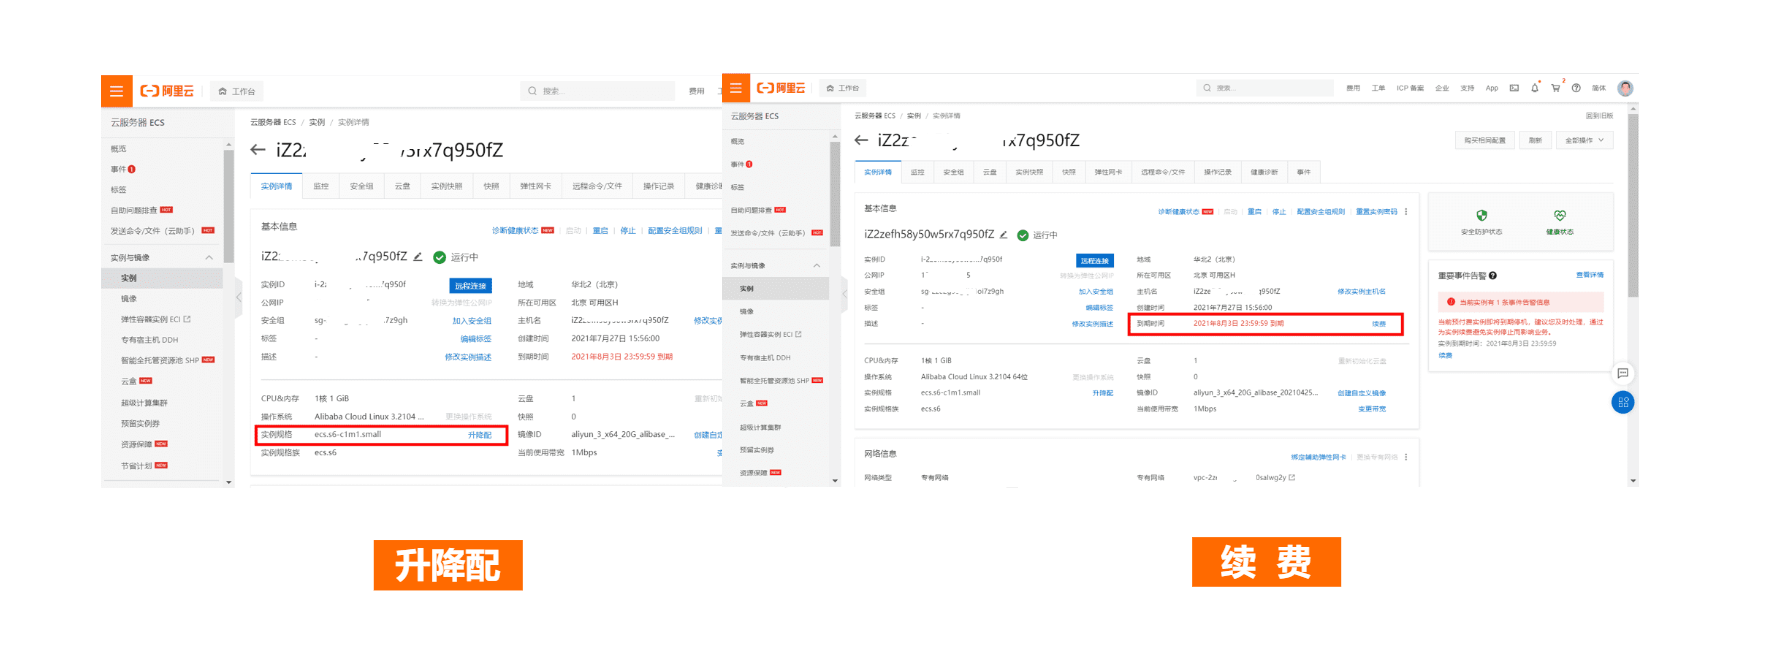1784x651 pixels.
Task: Open kebab menu in 网络信息 section
Action: coord(1406,457)
